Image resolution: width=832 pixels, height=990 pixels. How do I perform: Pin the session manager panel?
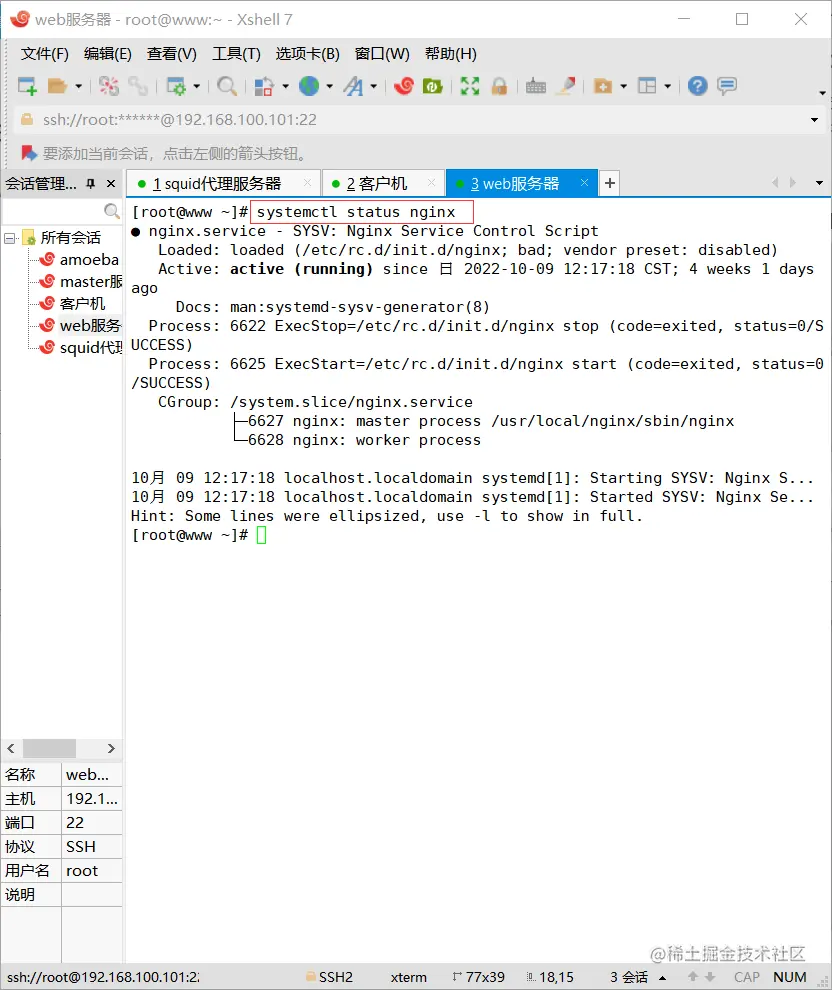(x=91, y=183)
